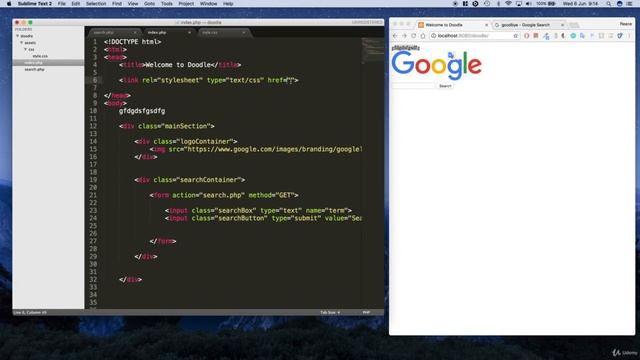
Task: Click the teal round extension icon
Action: pyautogui.click(x=573, y=36)
